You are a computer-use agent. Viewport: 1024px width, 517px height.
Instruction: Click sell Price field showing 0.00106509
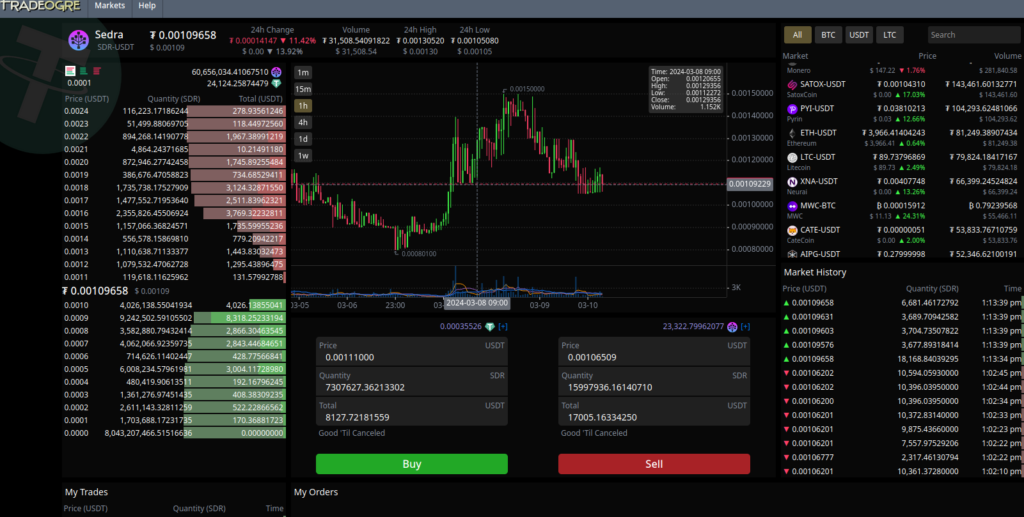(654, 352)
